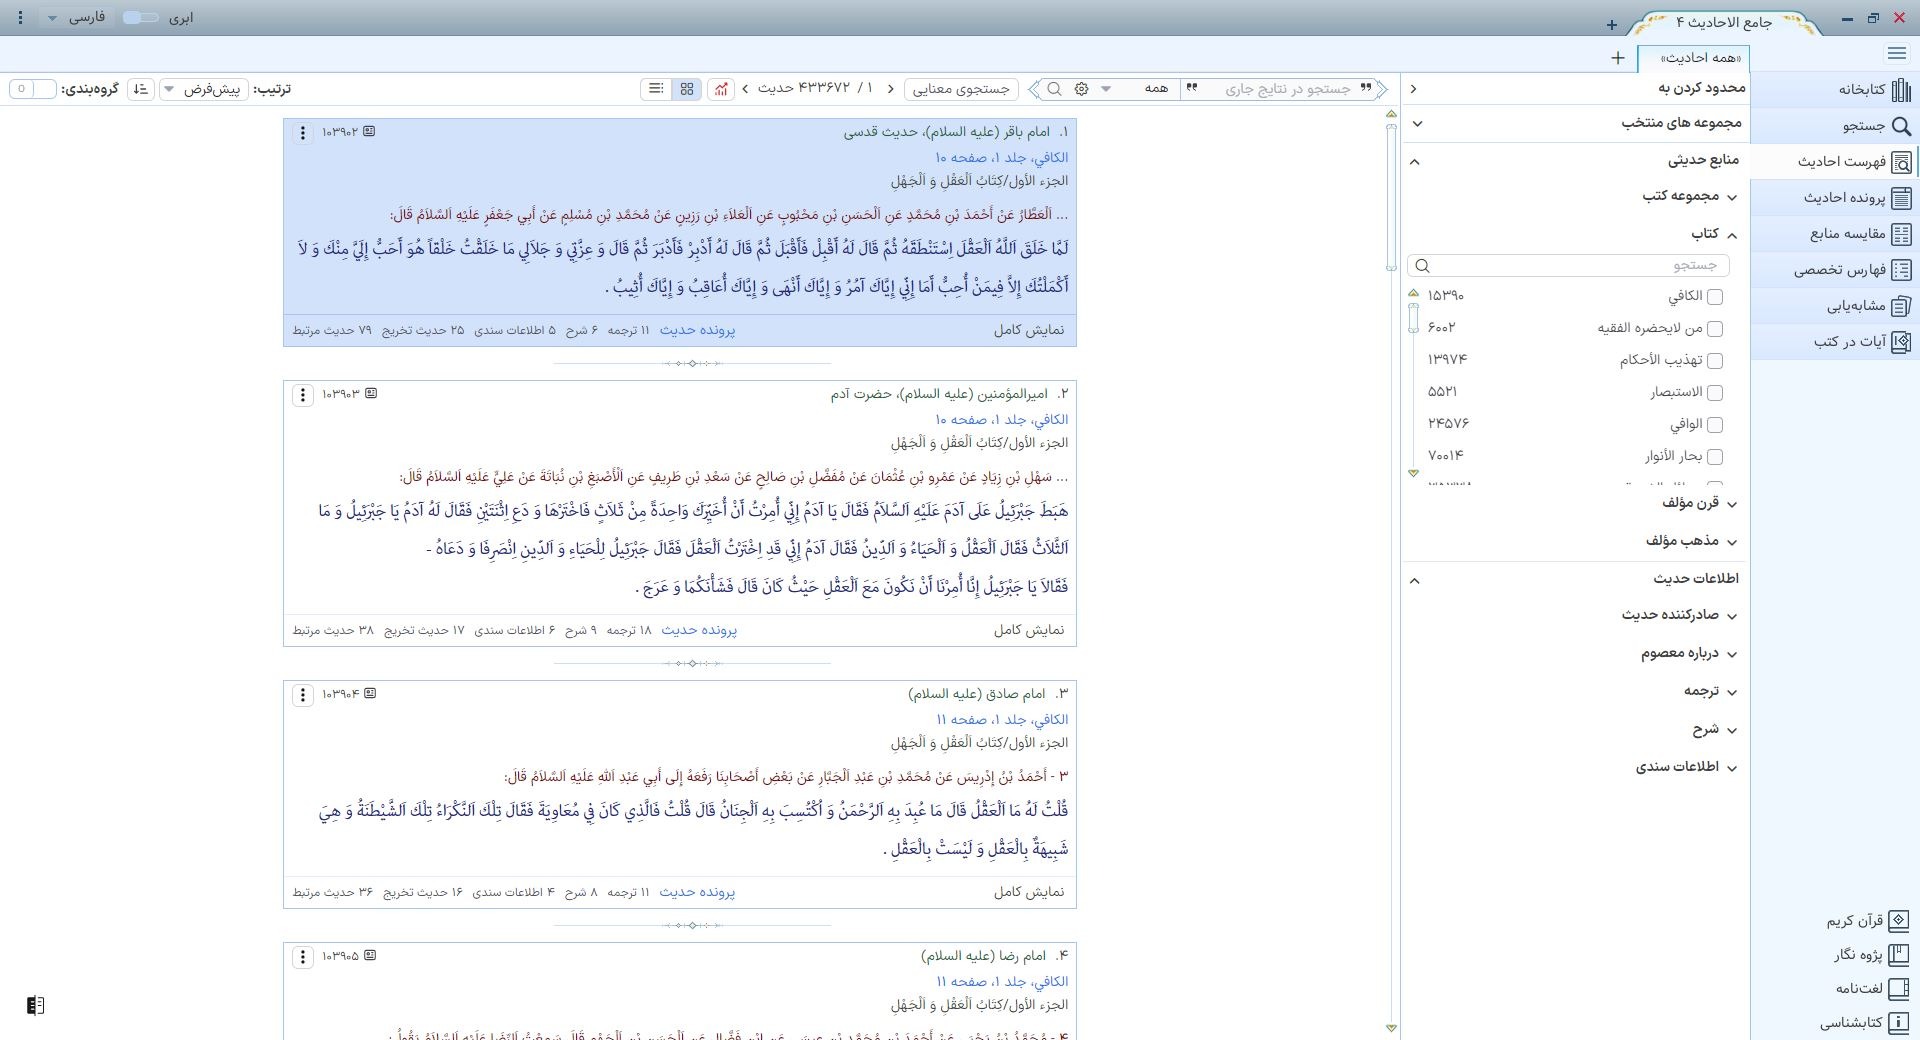The image size is (1920, 1040).
Task: Switch to card grid view
Action: click(x=687, y=89)
